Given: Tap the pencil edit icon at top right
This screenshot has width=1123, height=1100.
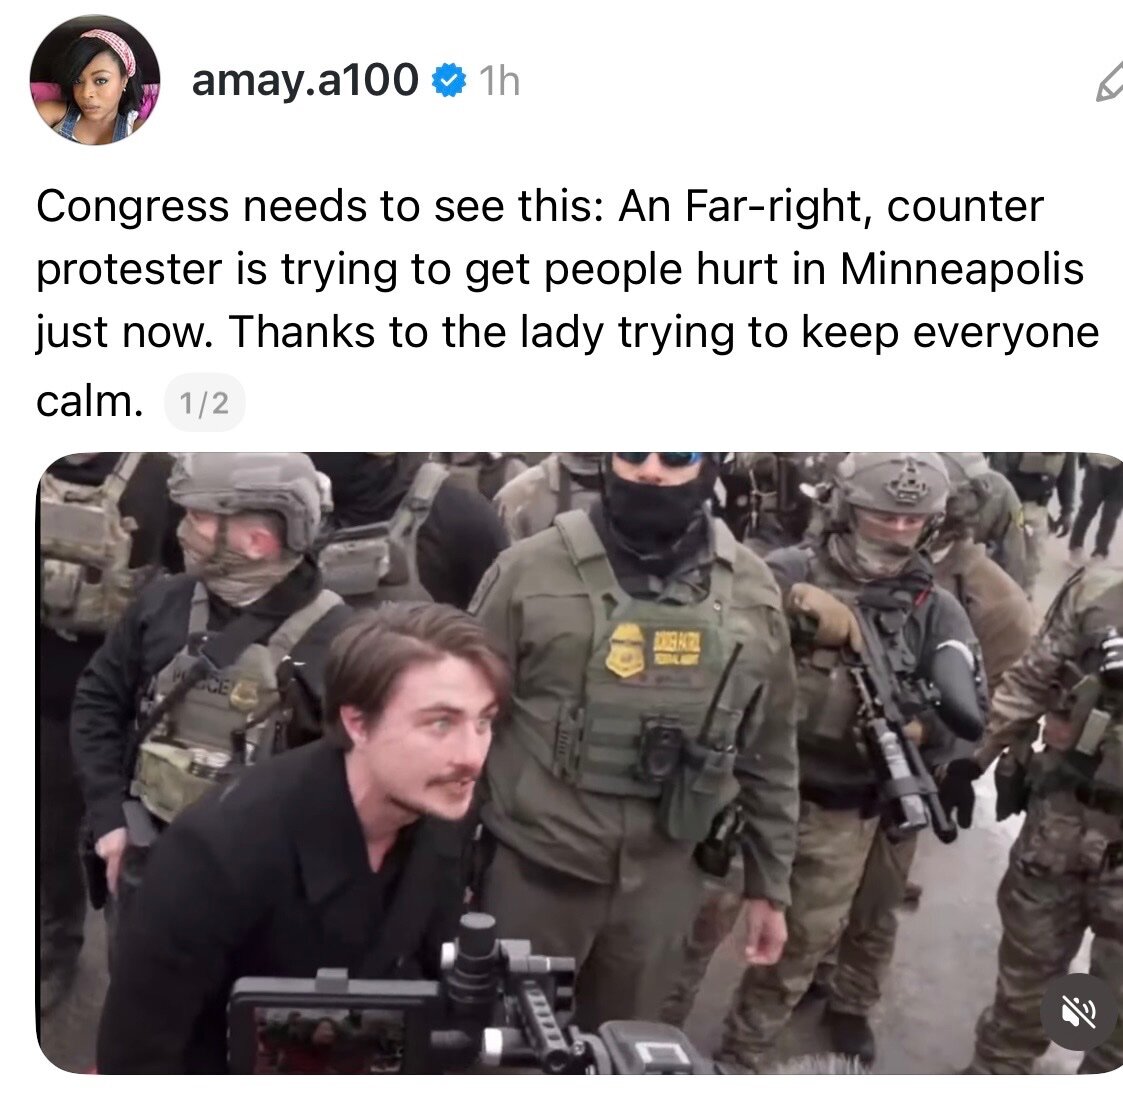Looking at the screenshot, I should pos(1109,82).
